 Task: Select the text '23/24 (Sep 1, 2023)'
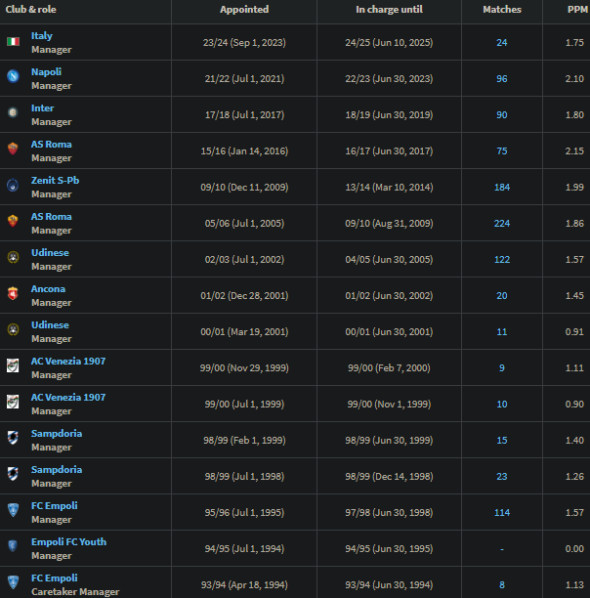244,42
